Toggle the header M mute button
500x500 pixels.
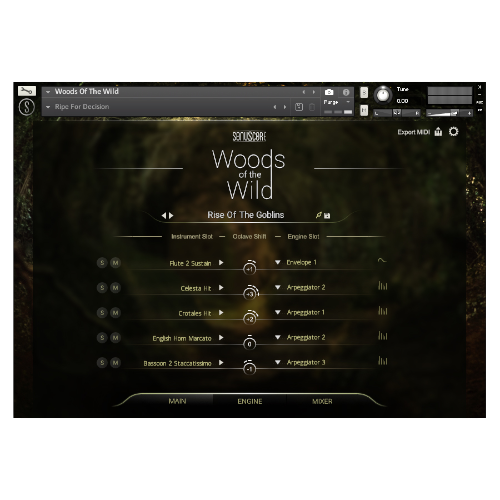coord(364,110)
